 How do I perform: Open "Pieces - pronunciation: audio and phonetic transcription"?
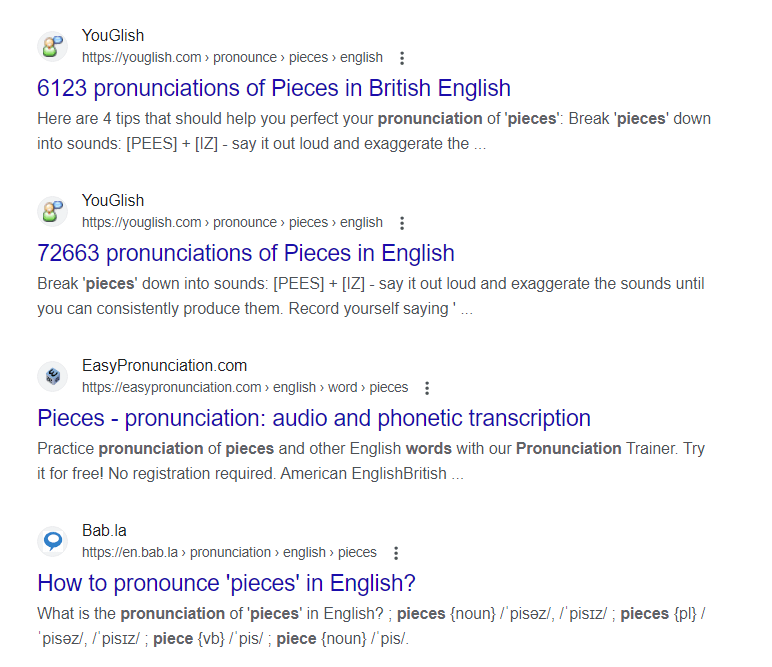(x=314, y=418)
